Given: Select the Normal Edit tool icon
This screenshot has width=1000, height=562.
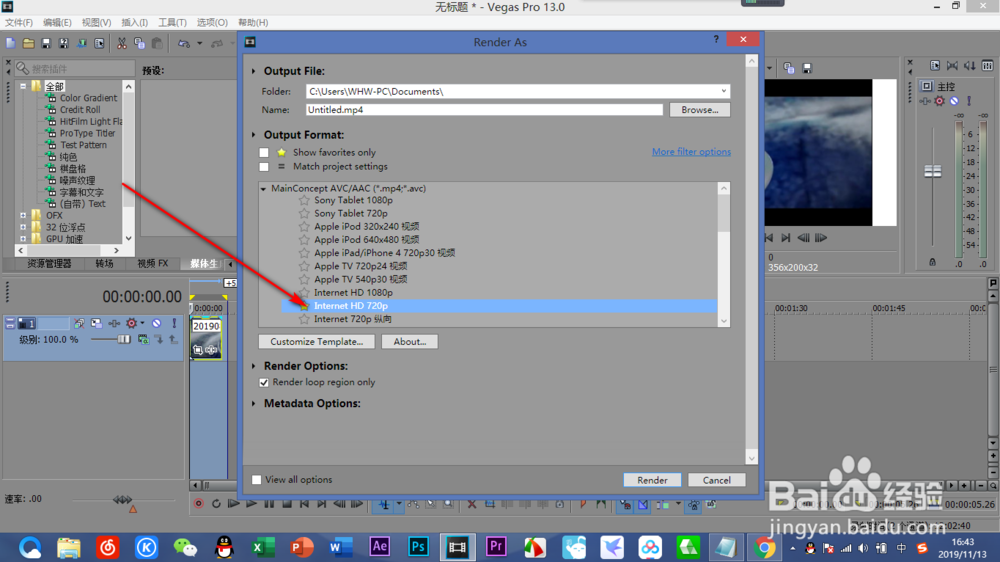Looking at the screenshot, I should click(x=384, y=504).
